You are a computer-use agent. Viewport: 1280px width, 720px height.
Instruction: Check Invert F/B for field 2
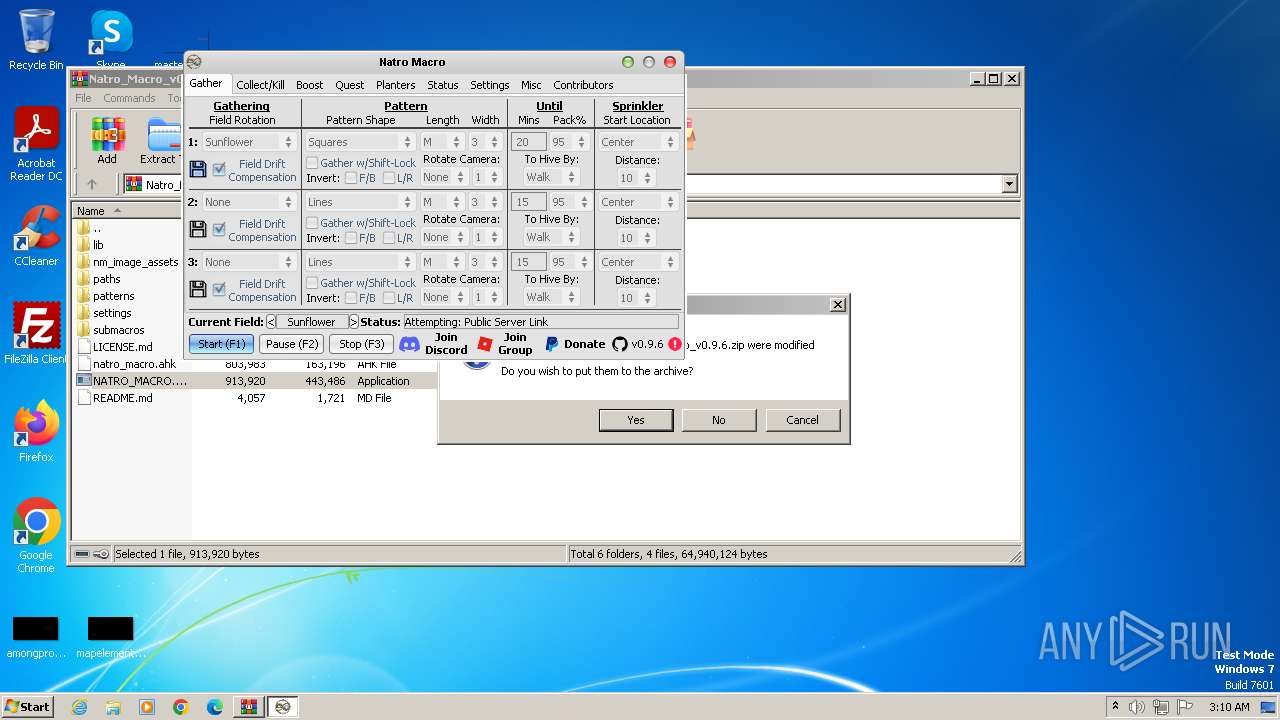tap(351, 238)
